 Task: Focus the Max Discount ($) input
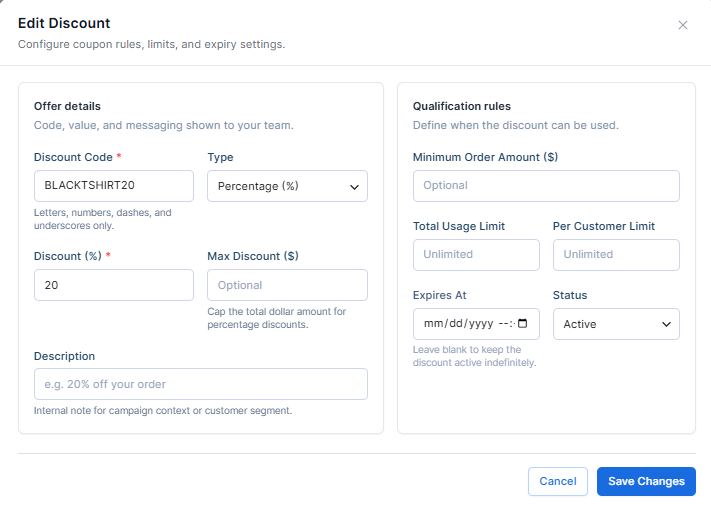coord(287,285)
